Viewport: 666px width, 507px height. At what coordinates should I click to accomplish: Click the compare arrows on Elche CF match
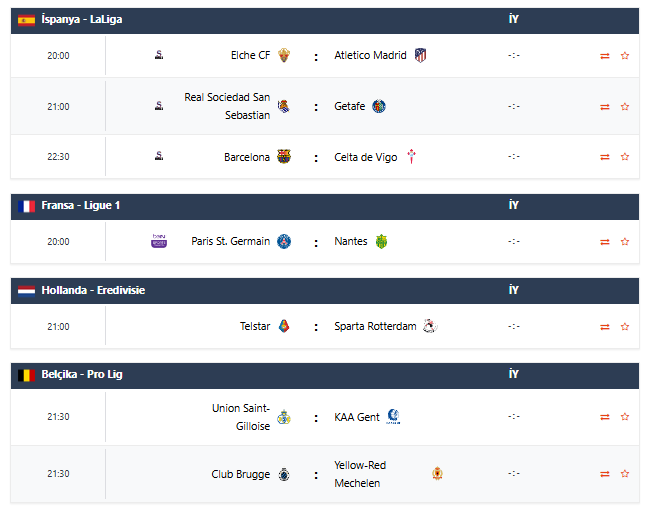(604, 56)
